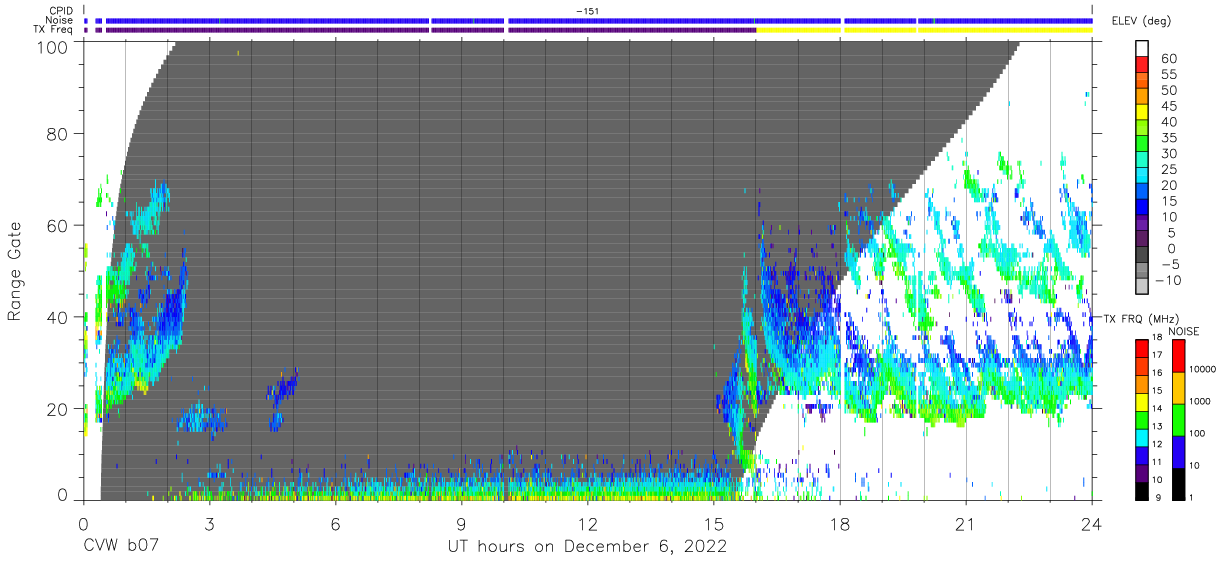1228x567 pixels.
Task: Click the 12 tick on UT hours axis
Action: [587, 523]
